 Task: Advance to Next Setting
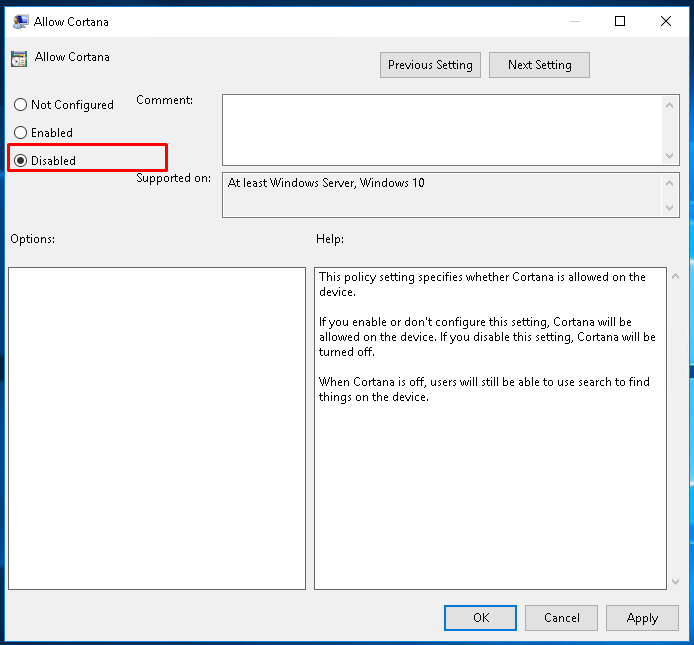(x=539, y=65)
